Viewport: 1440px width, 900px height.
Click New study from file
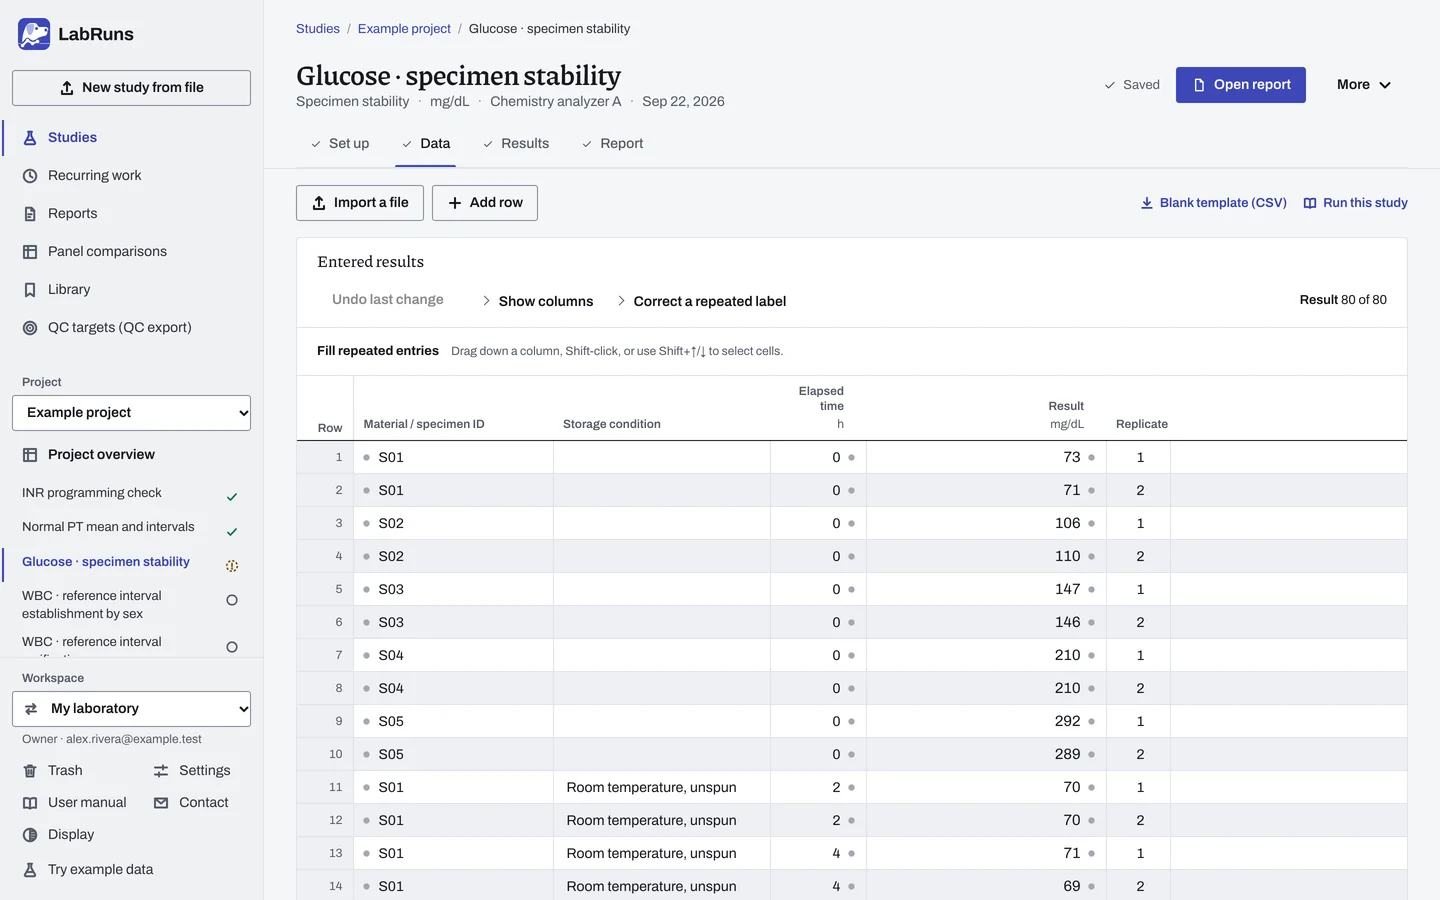coord(132,88)
